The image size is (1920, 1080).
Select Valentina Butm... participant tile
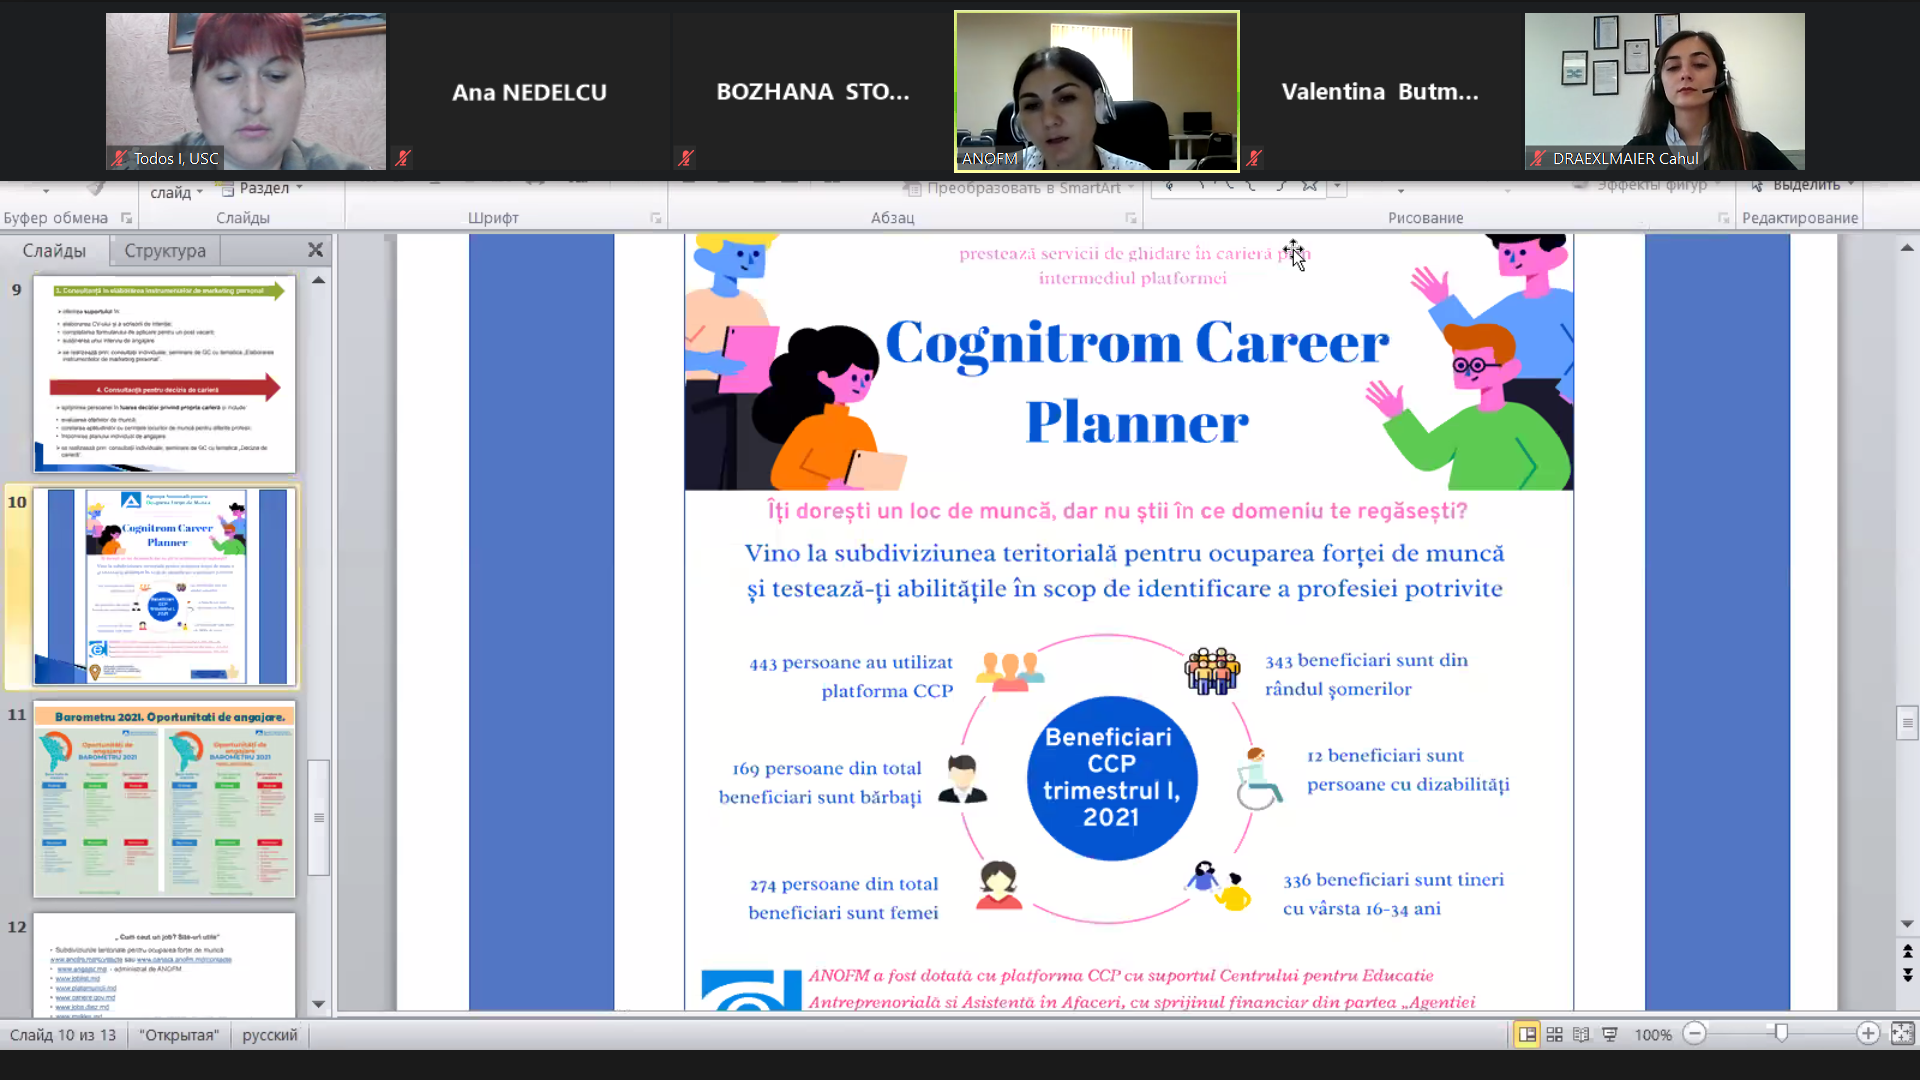(1380, 91)
